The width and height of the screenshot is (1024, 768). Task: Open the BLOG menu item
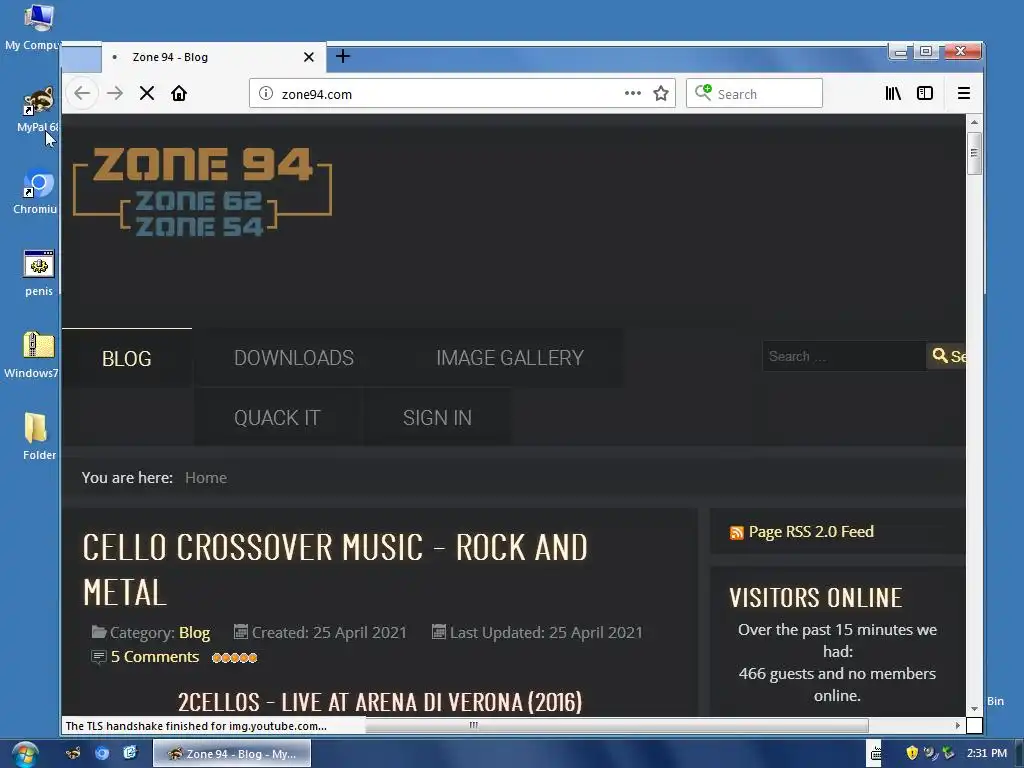(x=127, y=358)
